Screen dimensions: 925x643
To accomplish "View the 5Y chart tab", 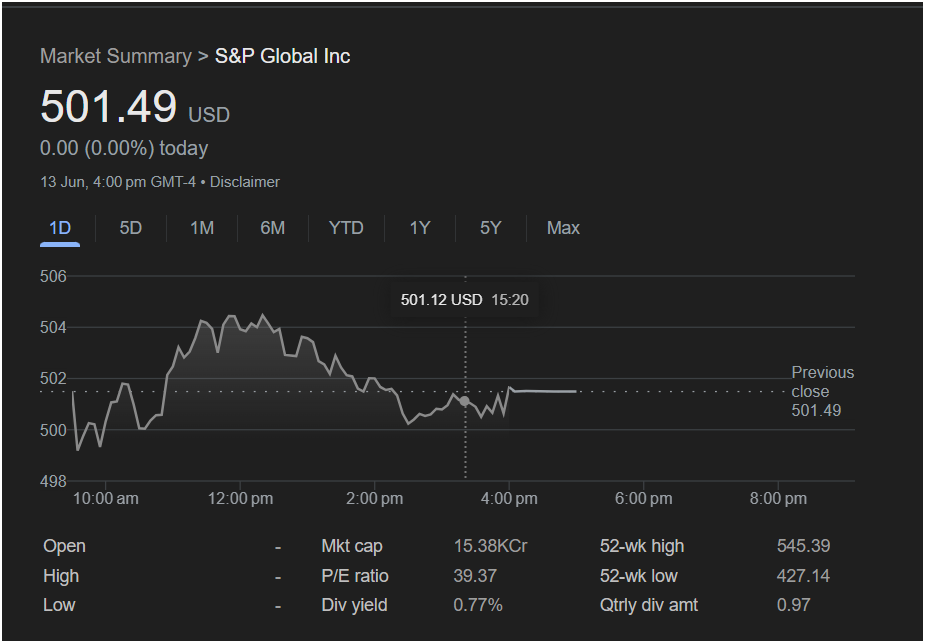I will click(490, 228).
